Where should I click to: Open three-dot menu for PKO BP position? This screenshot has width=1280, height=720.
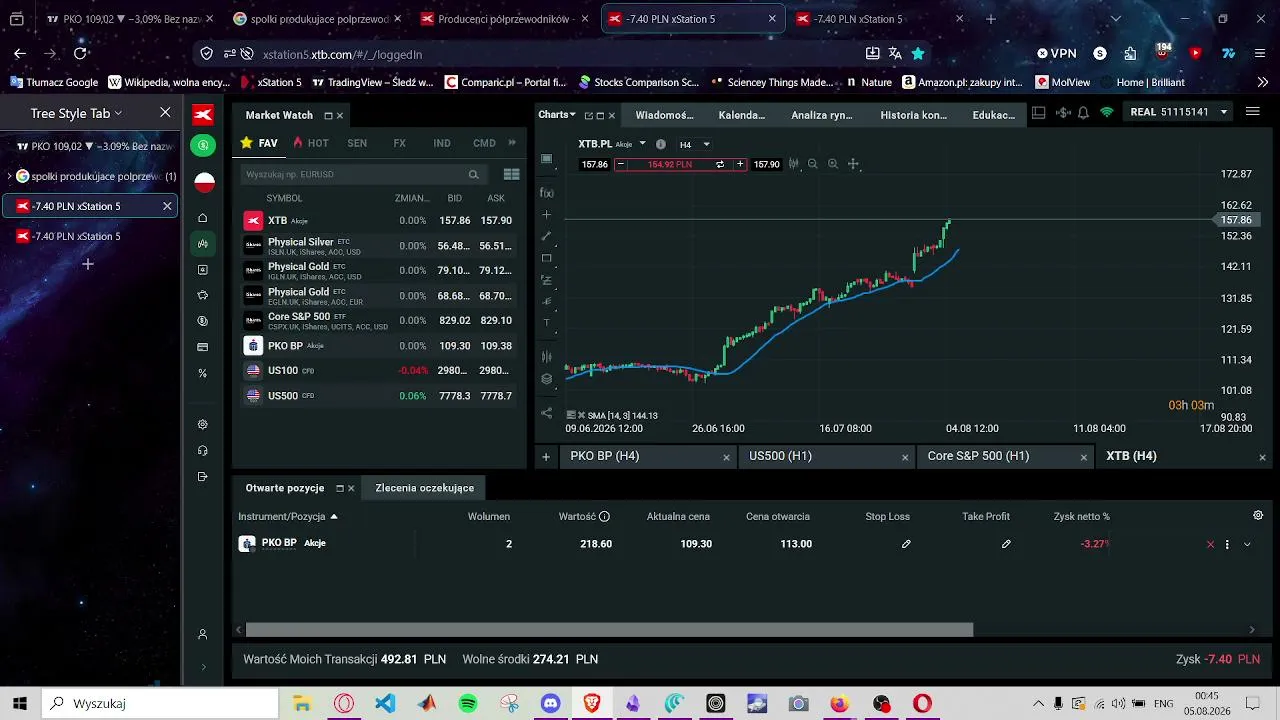[x=1227, y=544]
